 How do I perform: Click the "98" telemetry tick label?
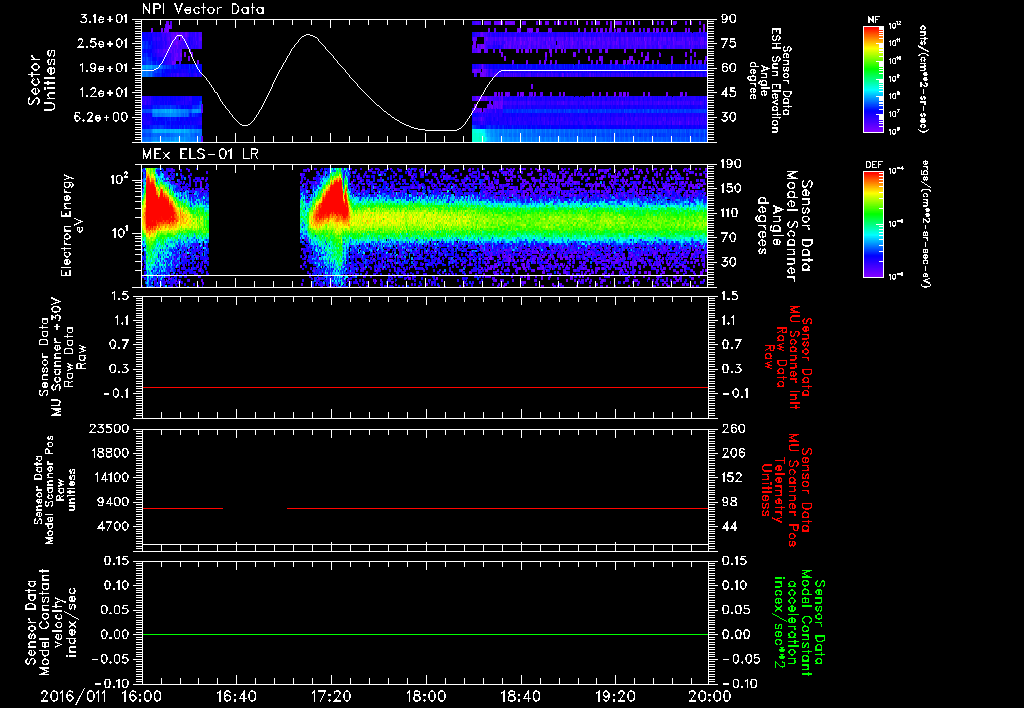tap(728, 502)
